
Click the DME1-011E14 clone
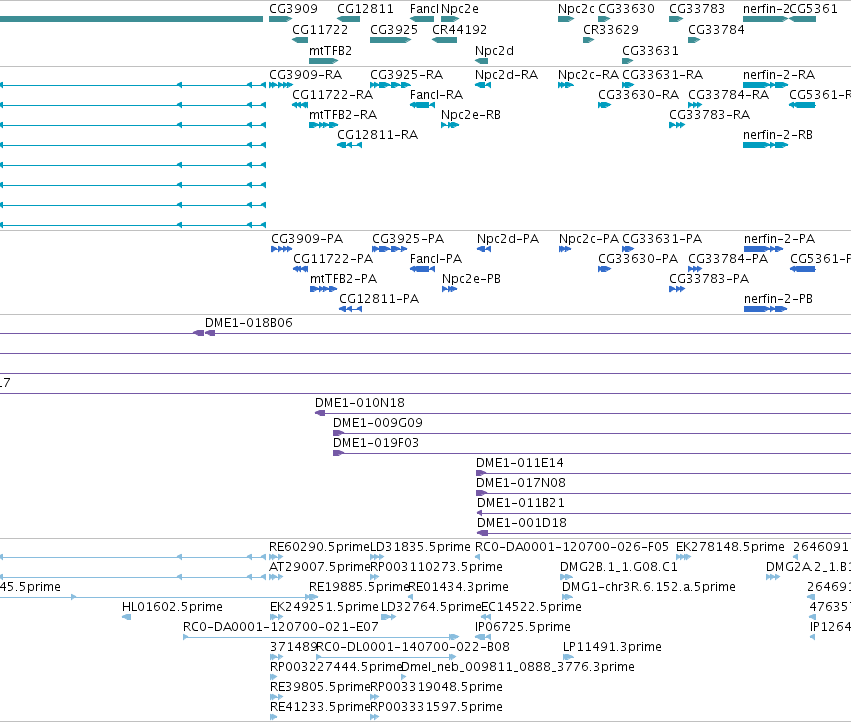pyautogui.click(x=663, y=473)
